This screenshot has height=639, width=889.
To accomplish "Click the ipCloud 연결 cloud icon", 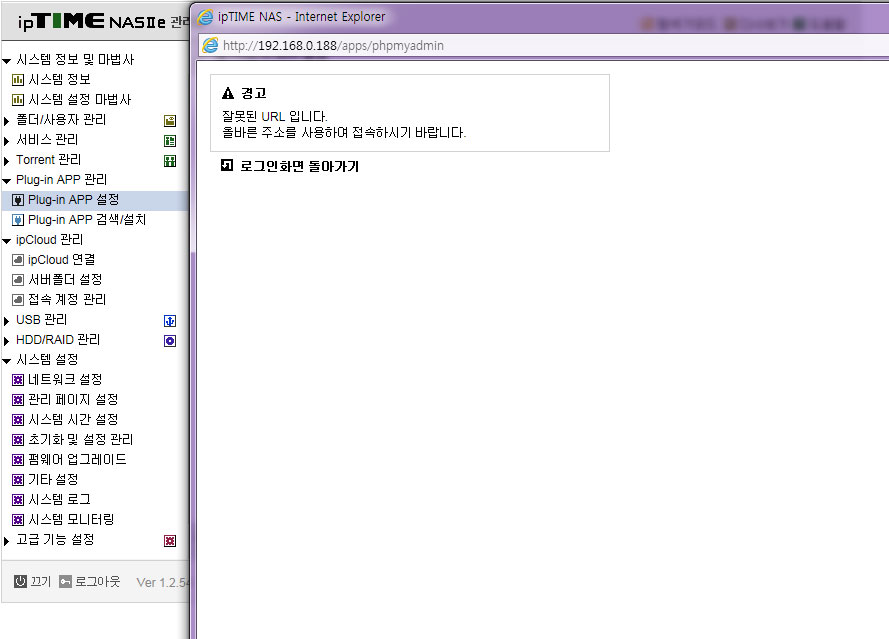I will click(18, 260).
